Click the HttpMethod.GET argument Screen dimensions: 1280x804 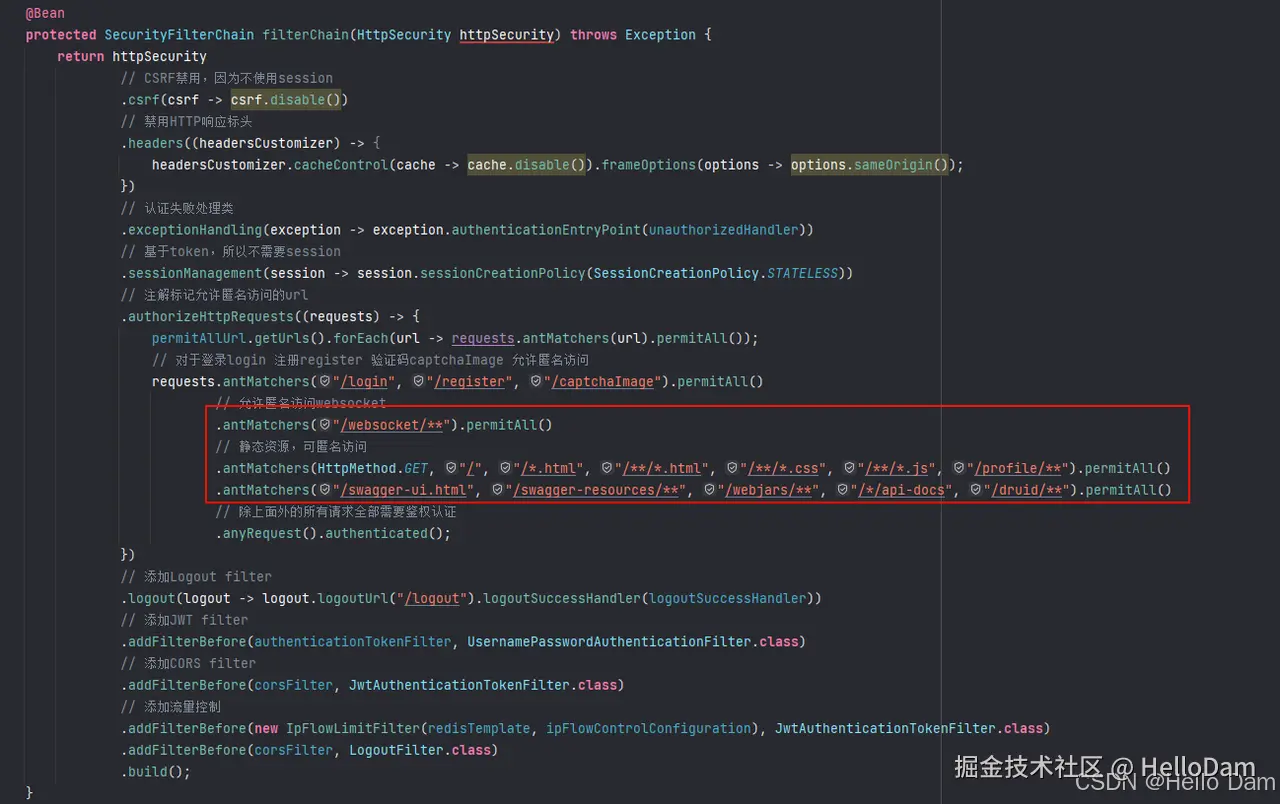[373, 468]
